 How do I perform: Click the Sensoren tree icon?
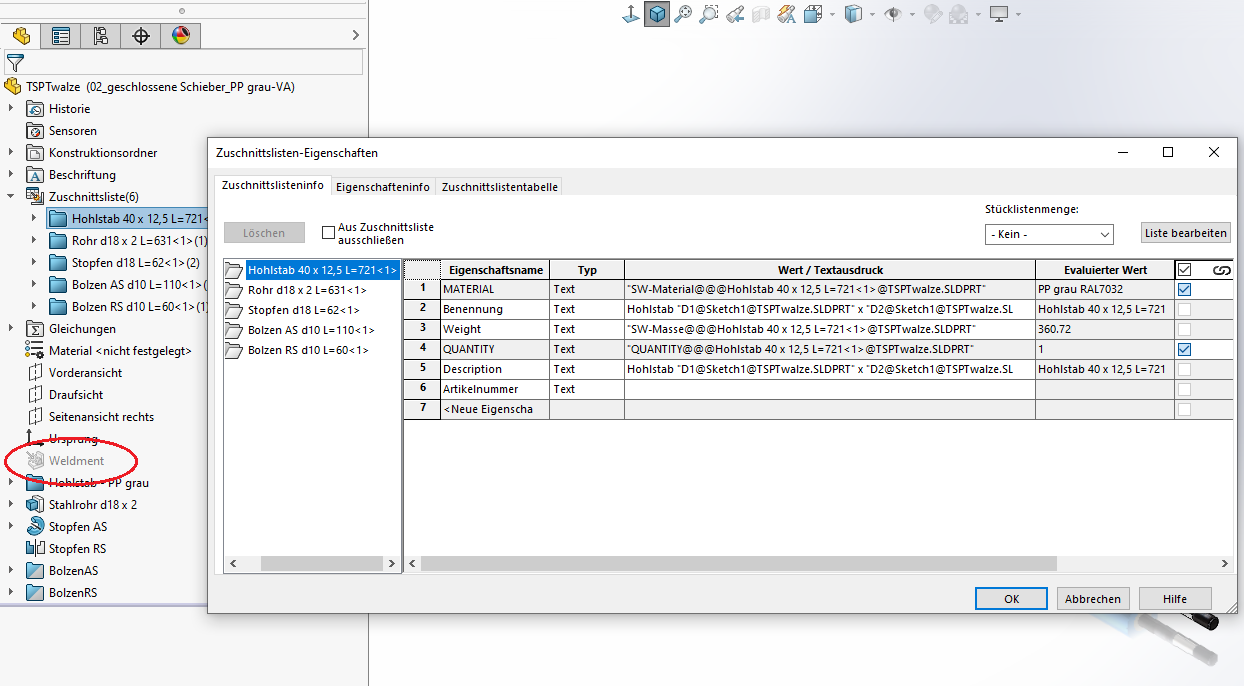pyautogui.click(x=35, y=131)
